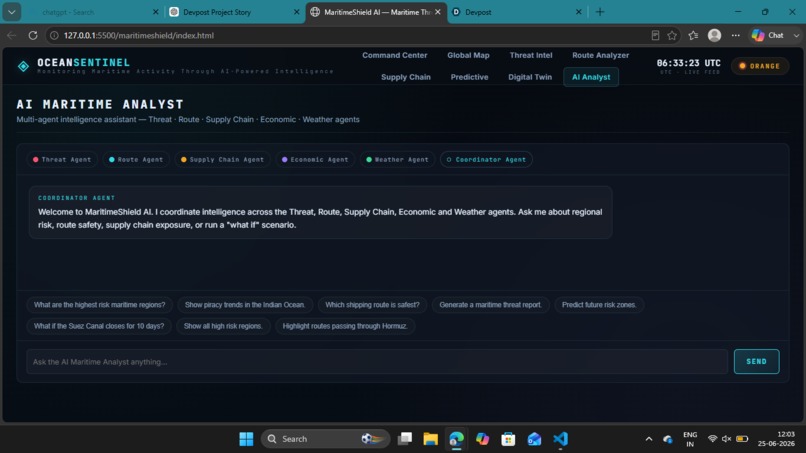
Task: Open Digital Twin navigation item
Action: [x=530, y=77]
